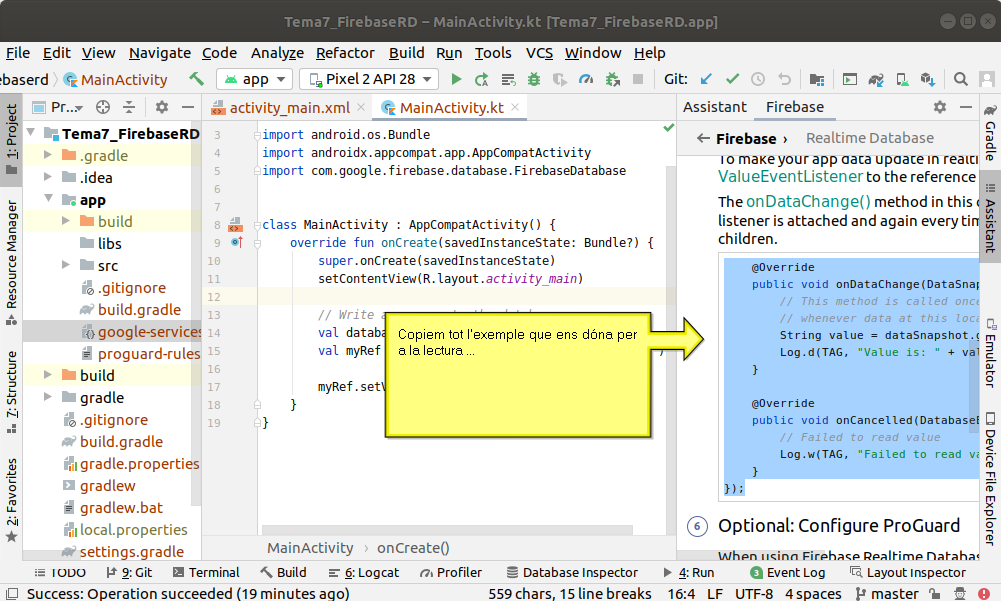Click Collapse All icon in Project panel

[x=129, y=107]
